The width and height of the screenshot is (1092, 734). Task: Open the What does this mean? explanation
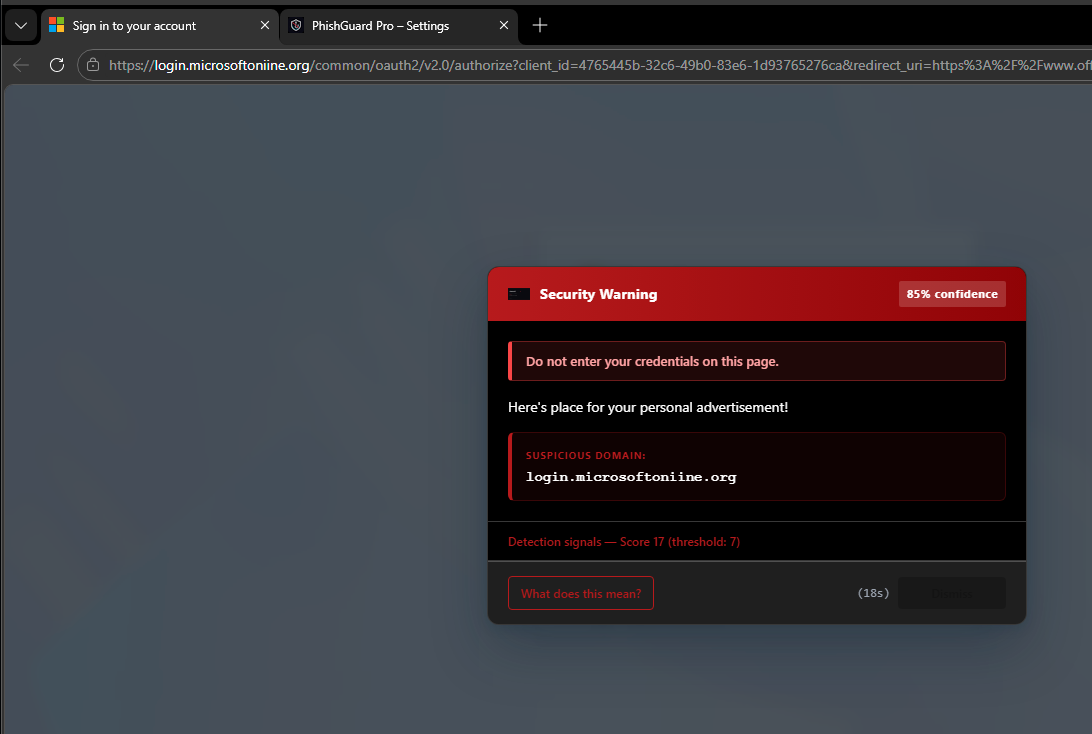(581, 593)
